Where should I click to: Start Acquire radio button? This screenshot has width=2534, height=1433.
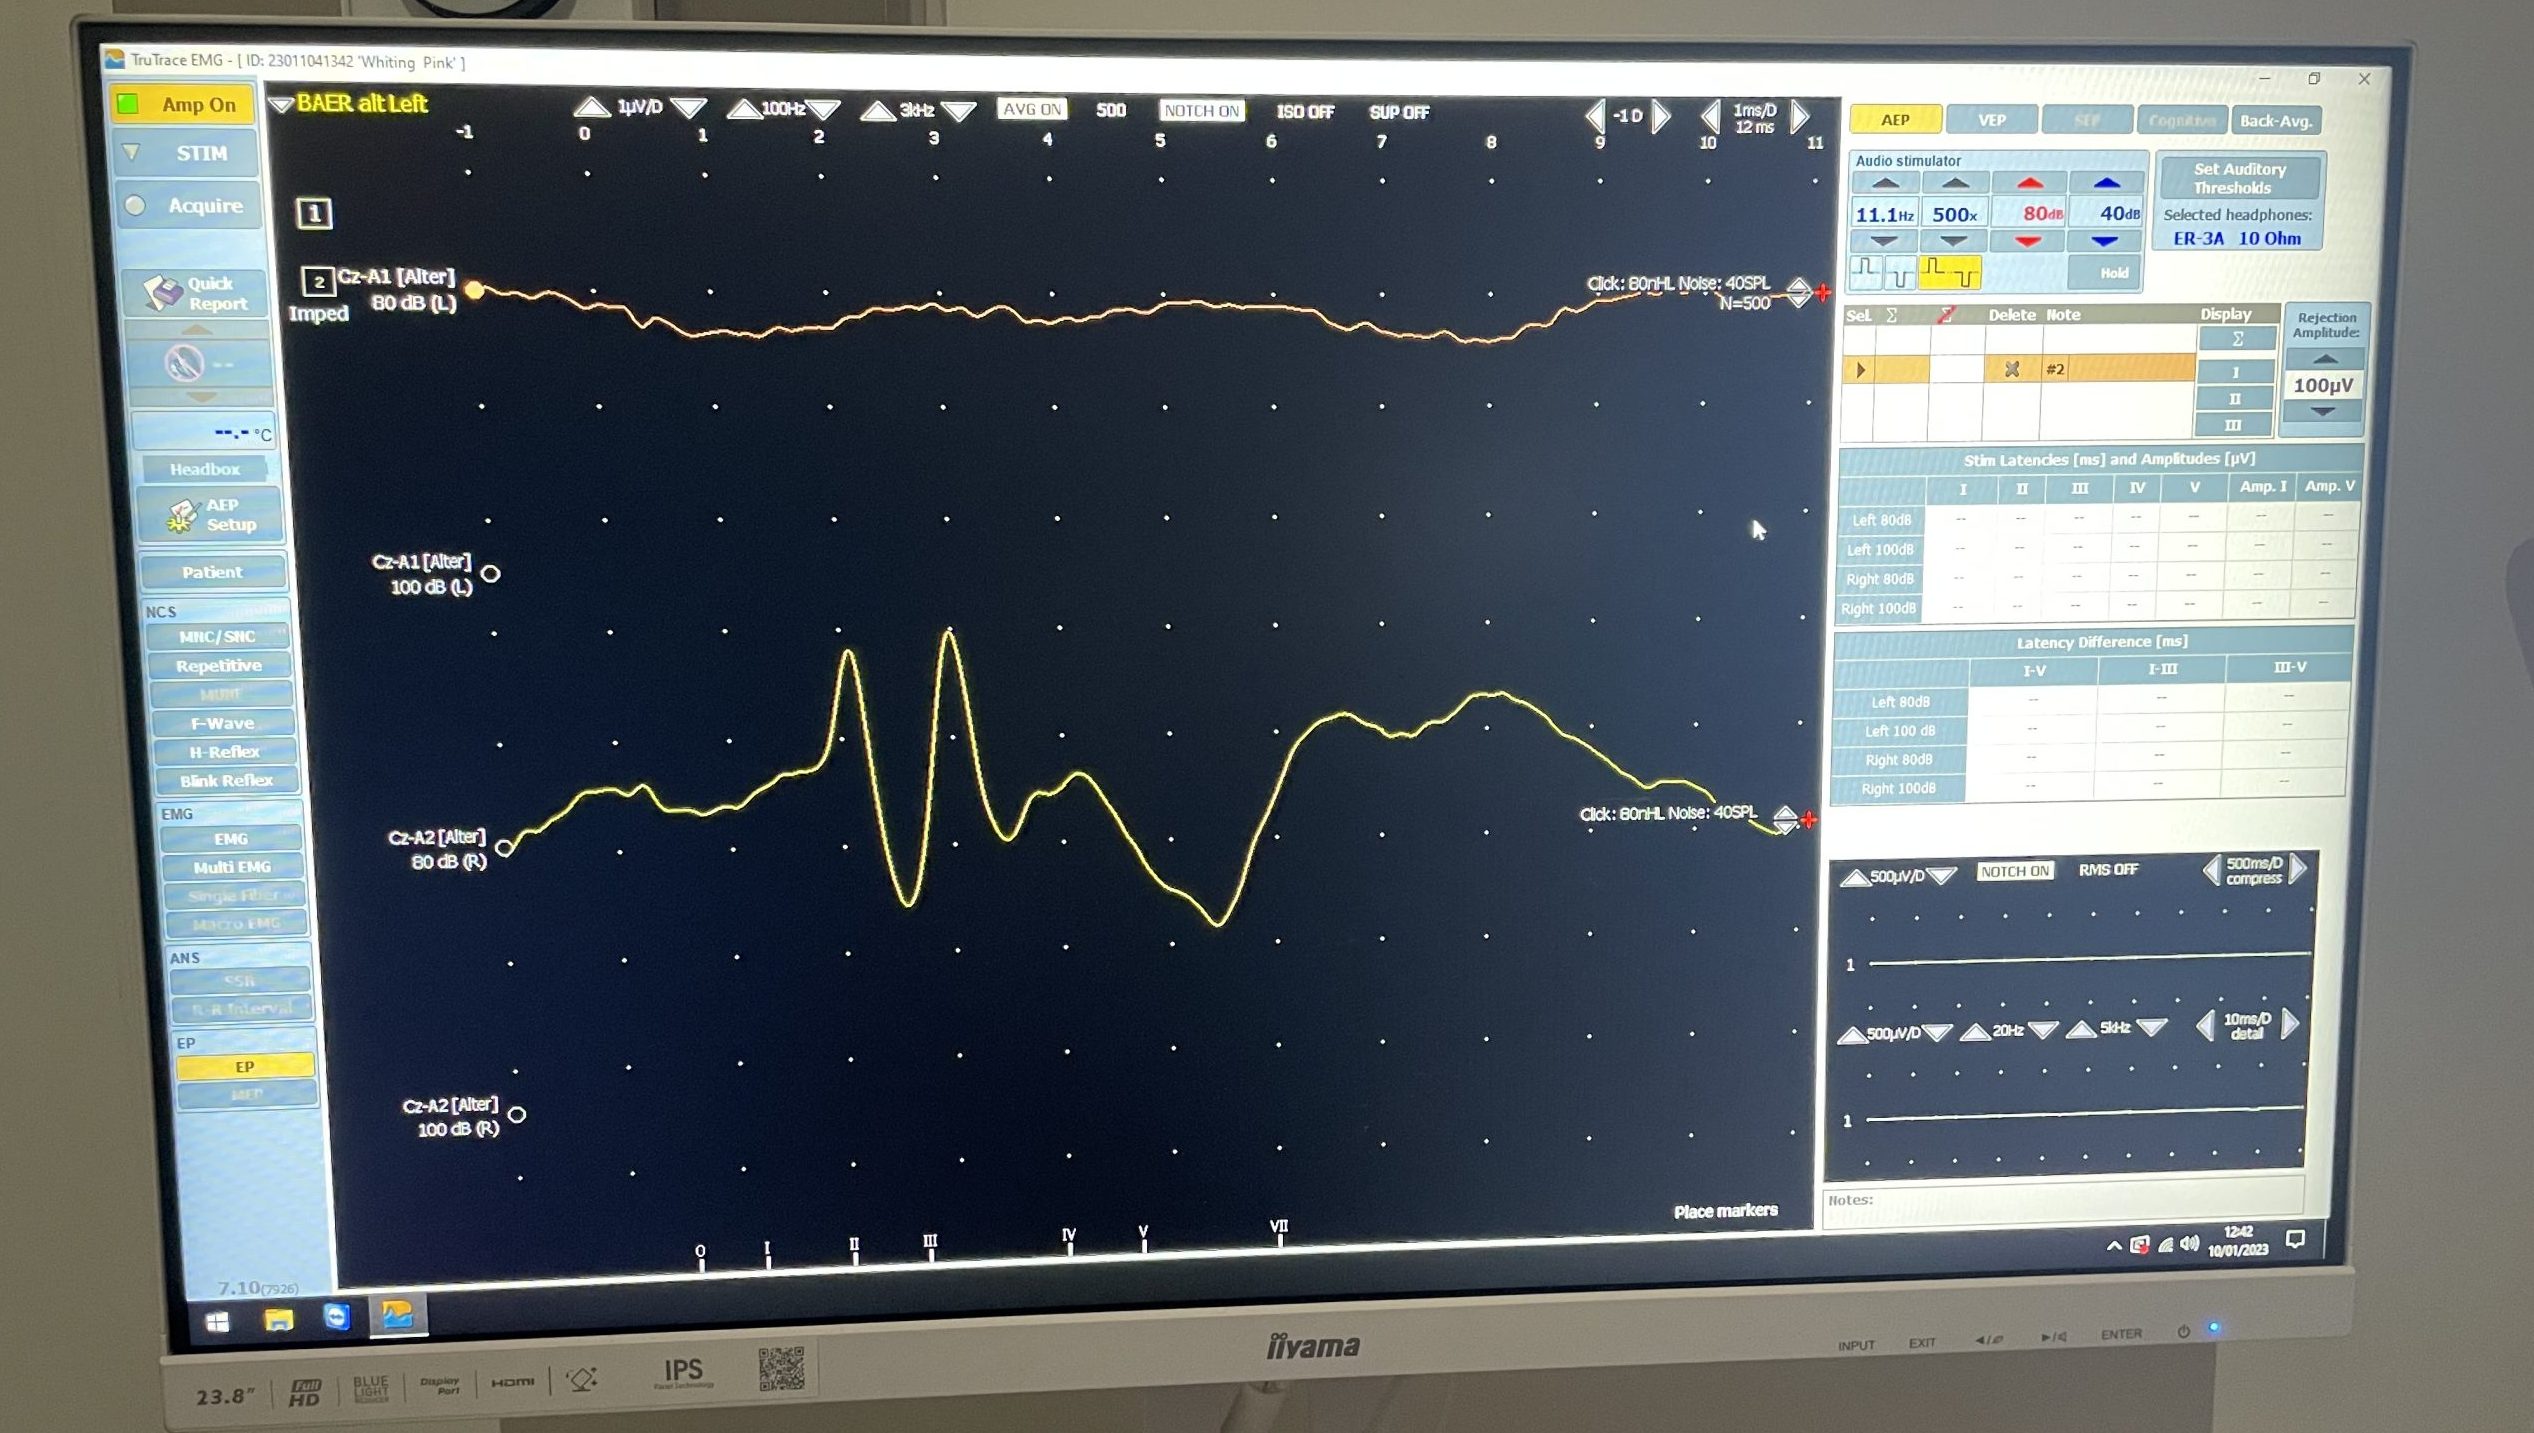coord(136,205)
